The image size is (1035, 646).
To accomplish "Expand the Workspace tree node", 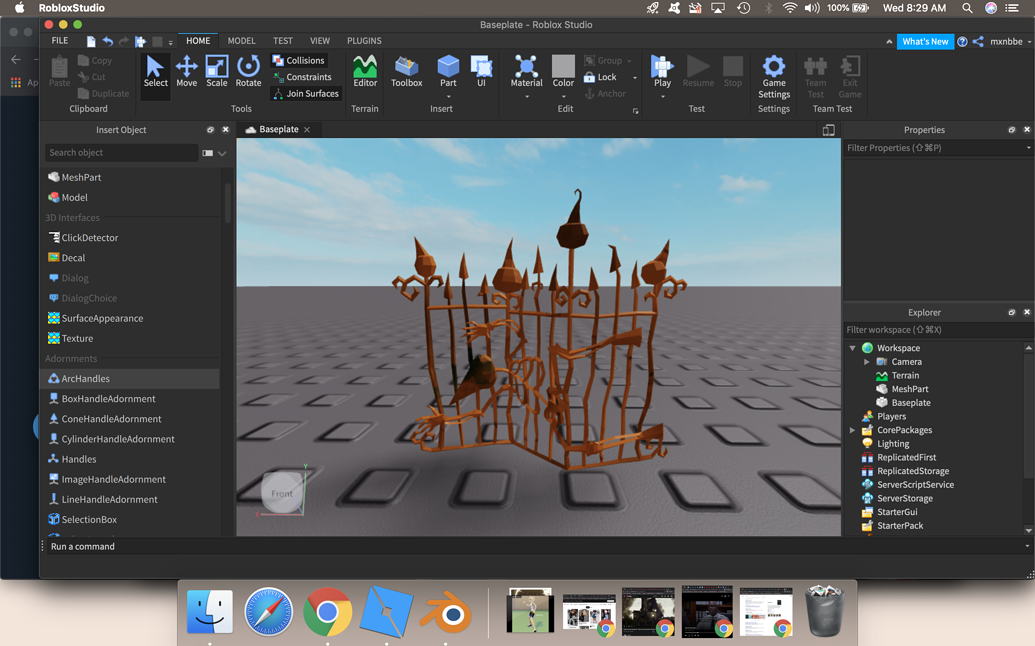I will (x=852, y=348).
